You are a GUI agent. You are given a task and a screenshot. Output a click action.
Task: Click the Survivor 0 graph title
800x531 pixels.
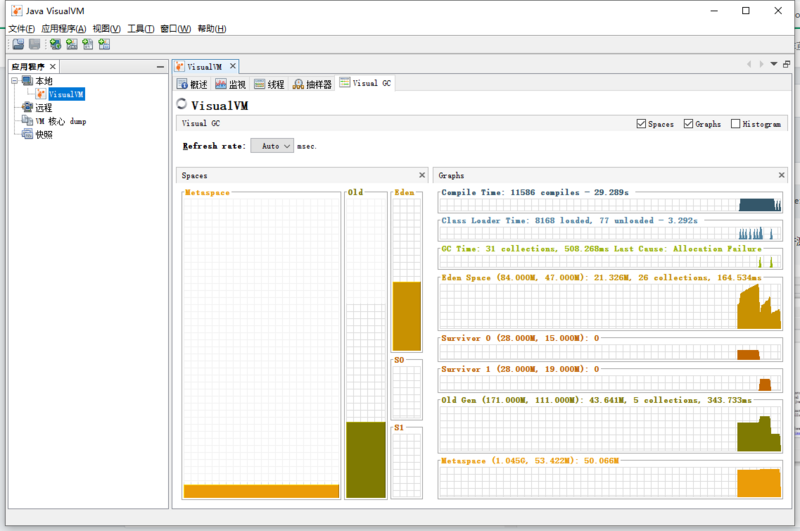tap(520, 338)
